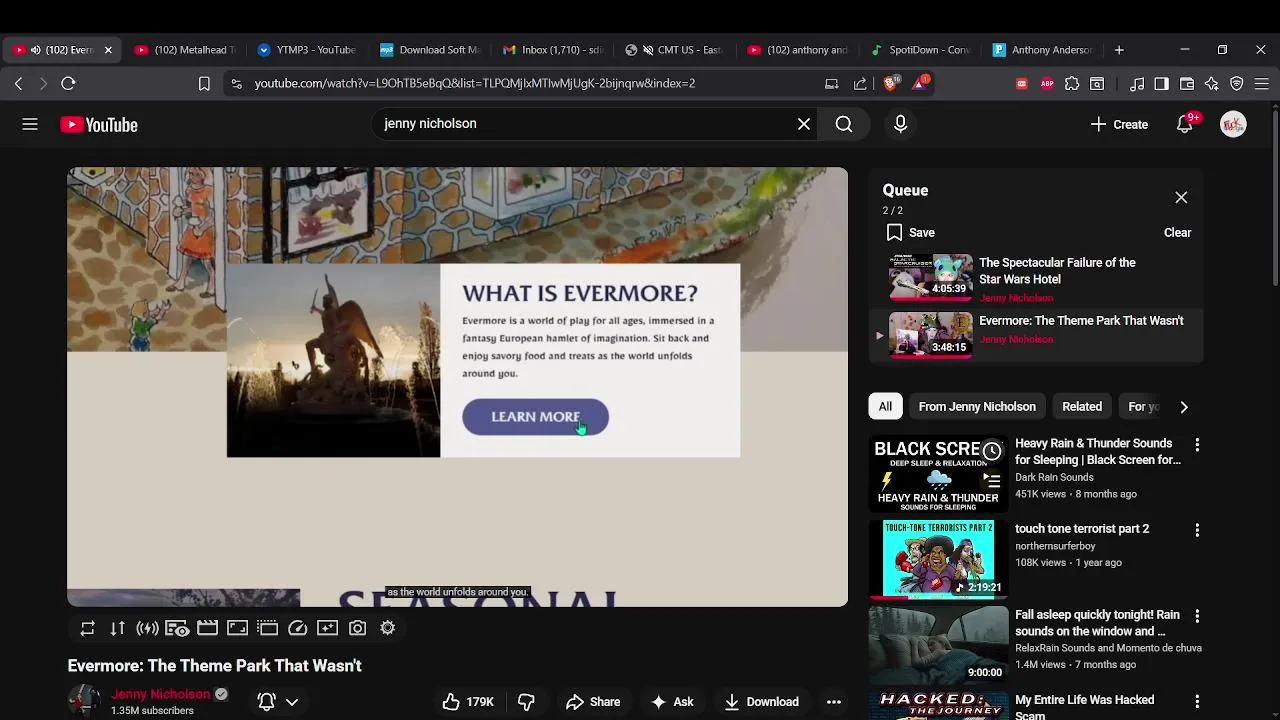Image resolution: width=1280 pixels, height=720 pixels.
Task: Select the Related filter chip
Action: tap(1082, 407)
